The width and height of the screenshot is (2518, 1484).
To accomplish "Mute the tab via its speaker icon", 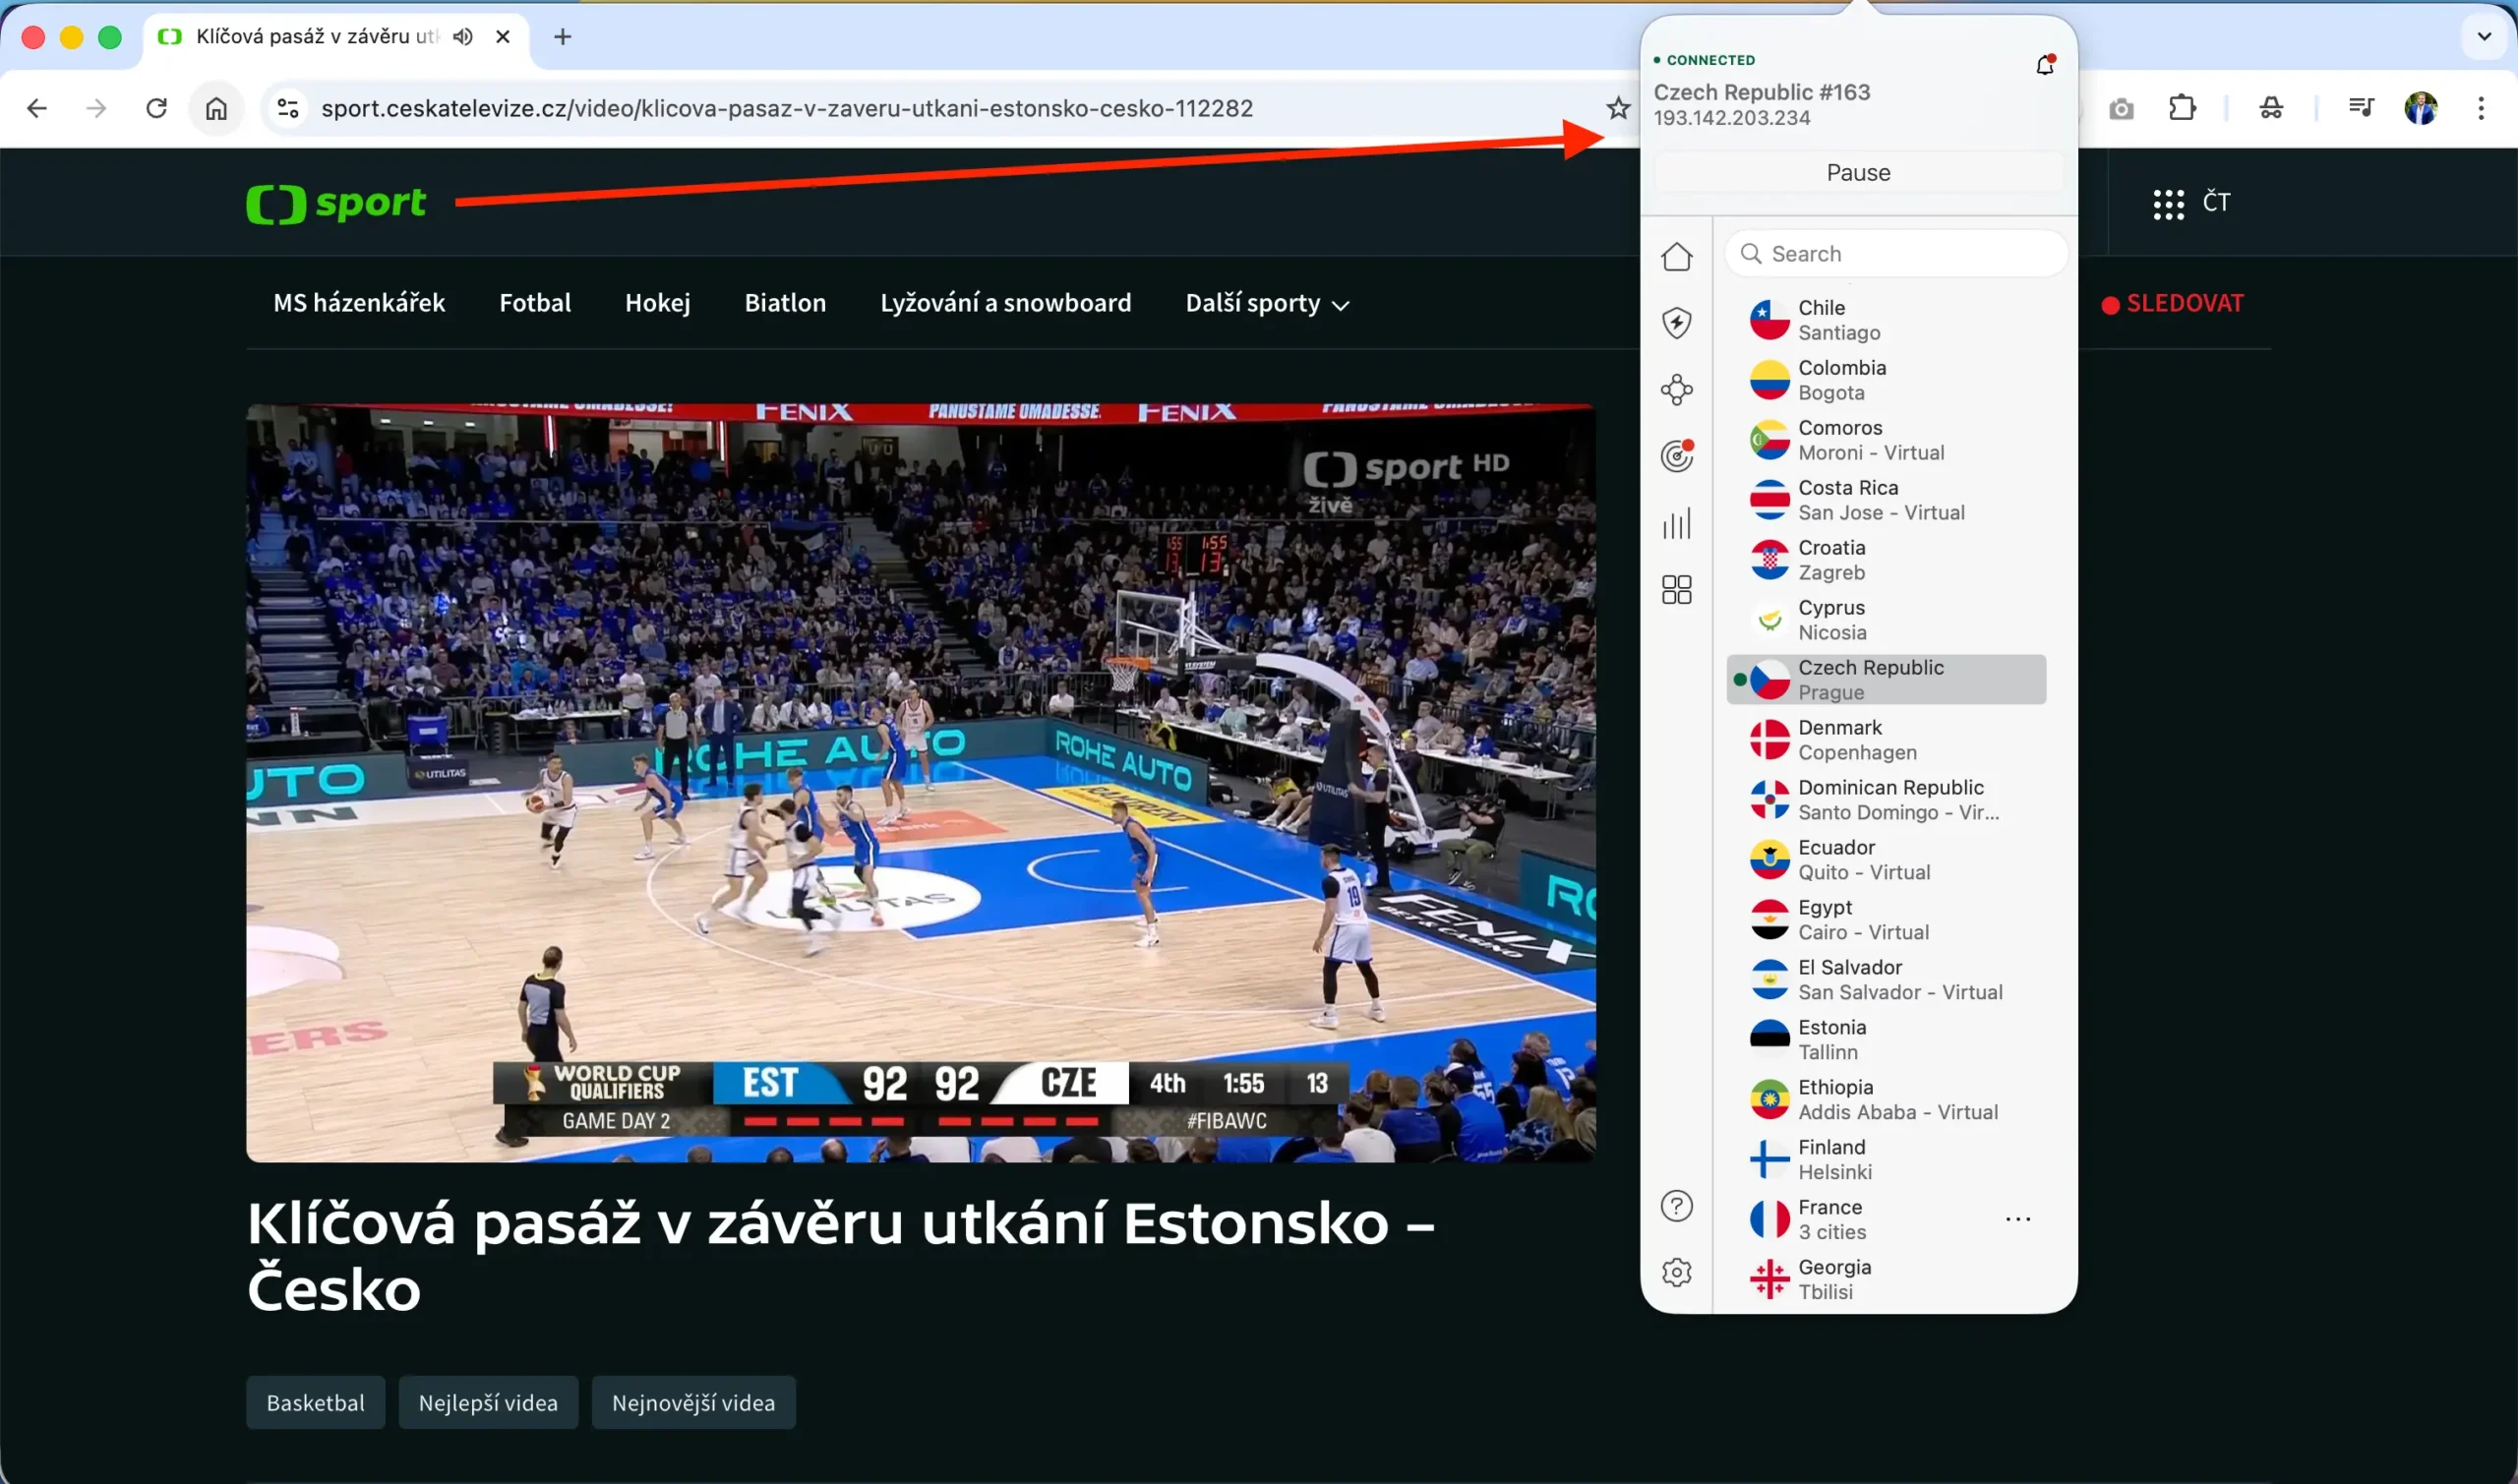I will 461,36.
